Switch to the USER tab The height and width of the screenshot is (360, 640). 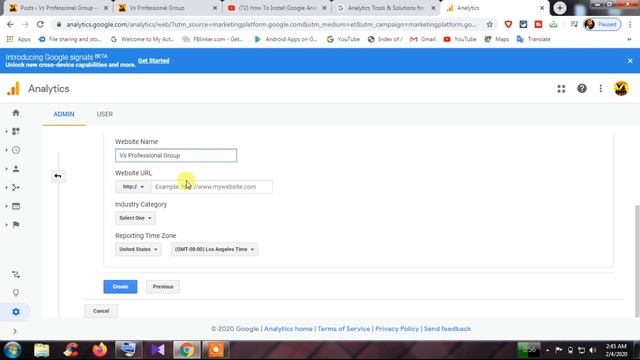point(105,114)
